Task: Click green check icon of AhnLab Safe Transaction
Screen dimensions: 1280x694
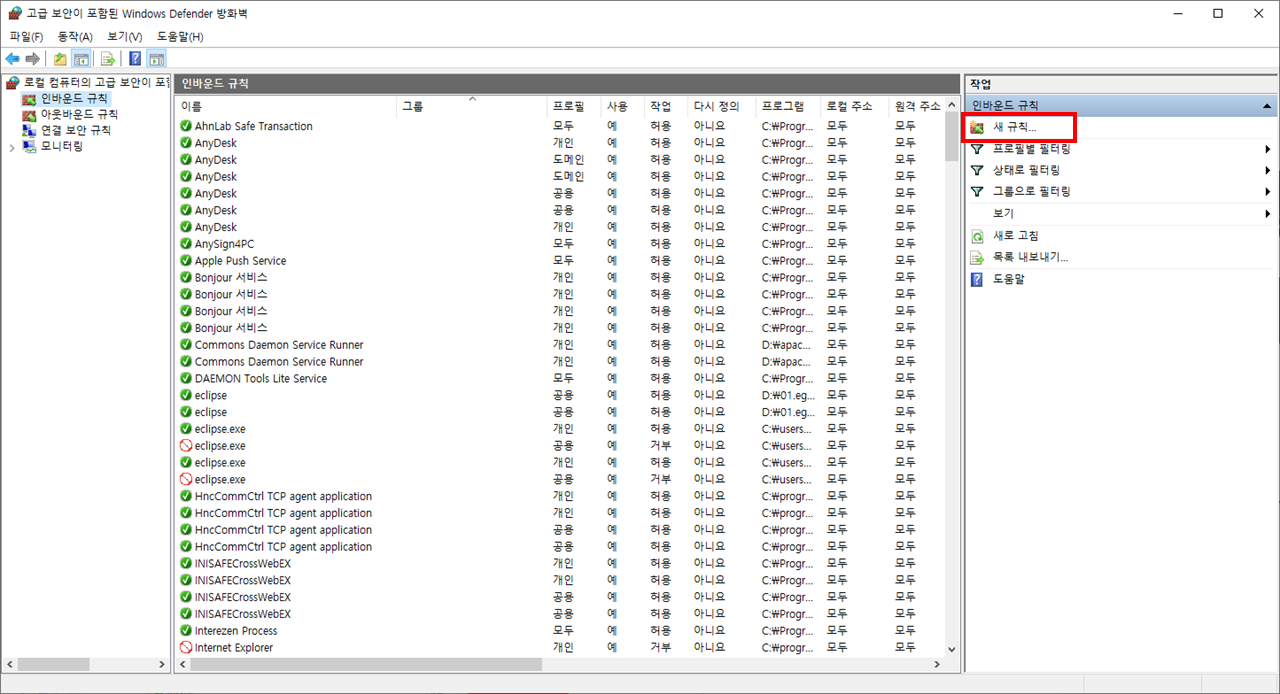Action: [186, 126]
